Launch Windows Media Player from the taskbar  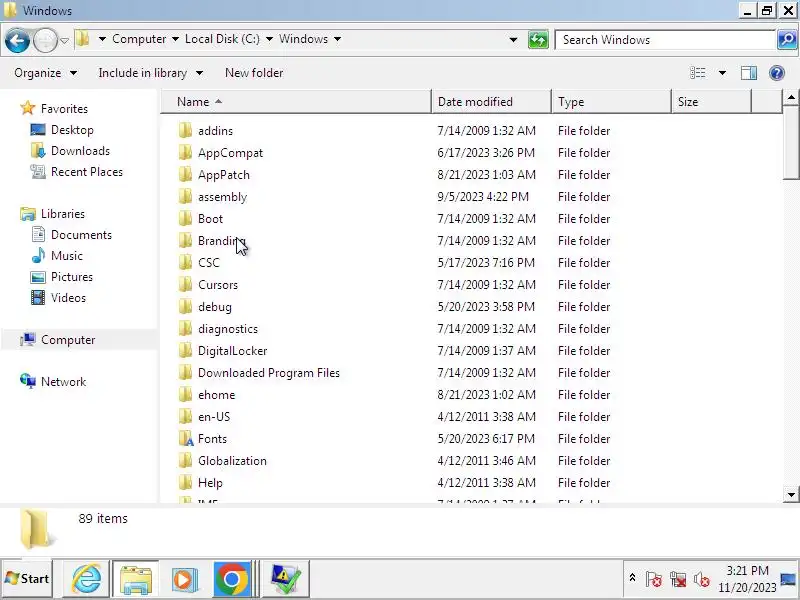pyautogui.click(x=184, y=579)
